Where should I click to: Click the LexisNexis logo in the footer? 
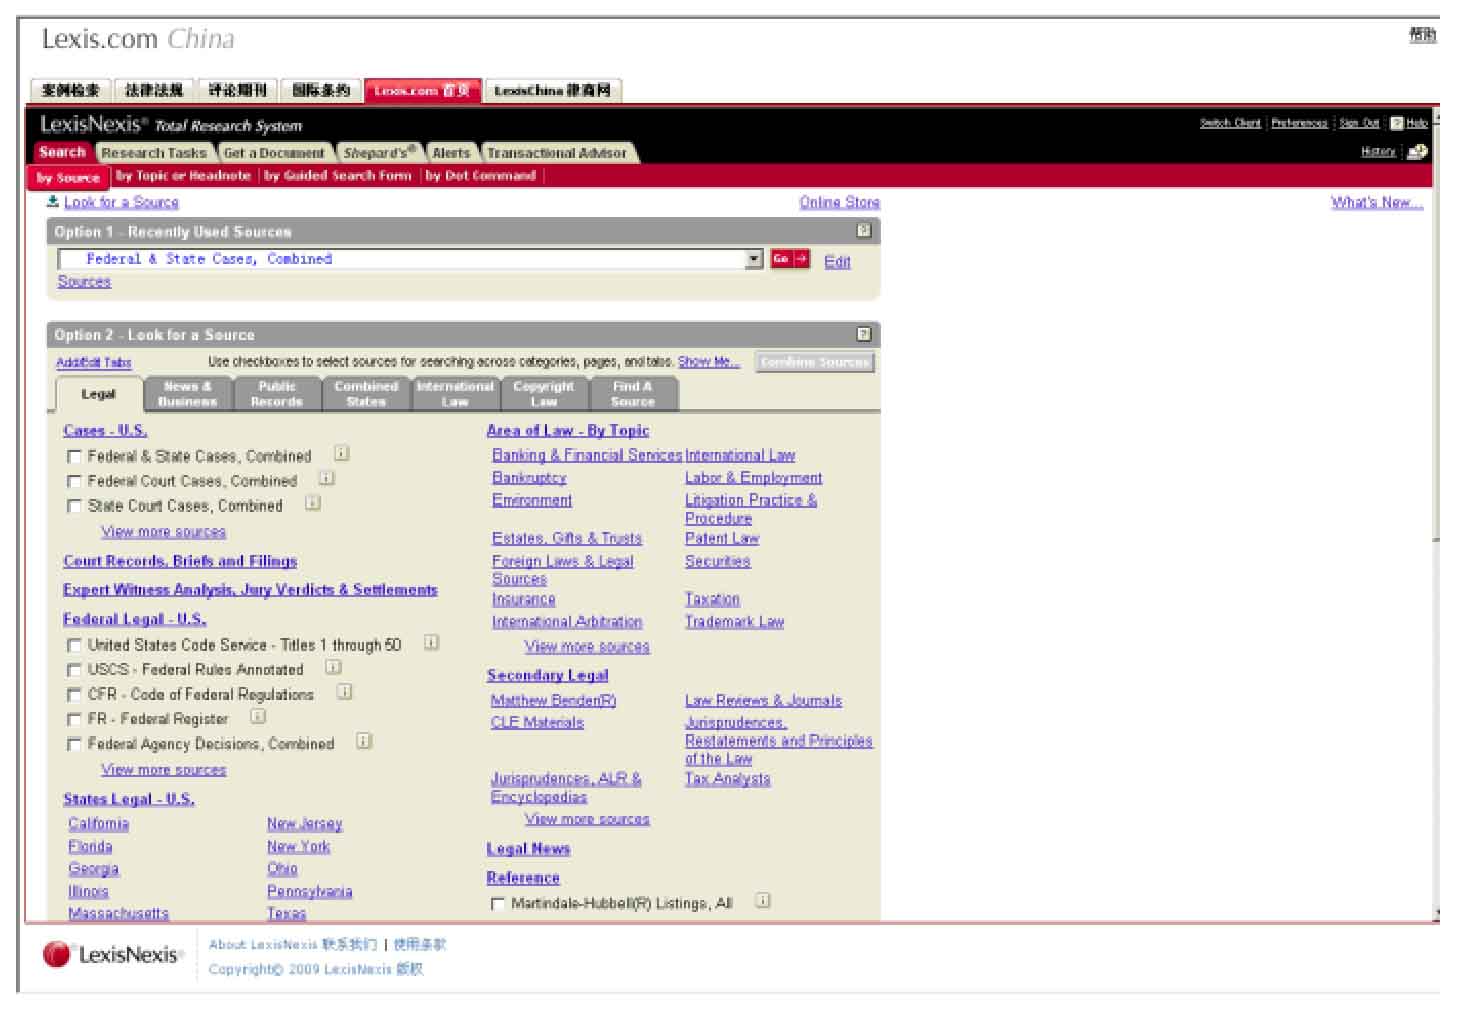pyautogui.click(x=113, y=955)
